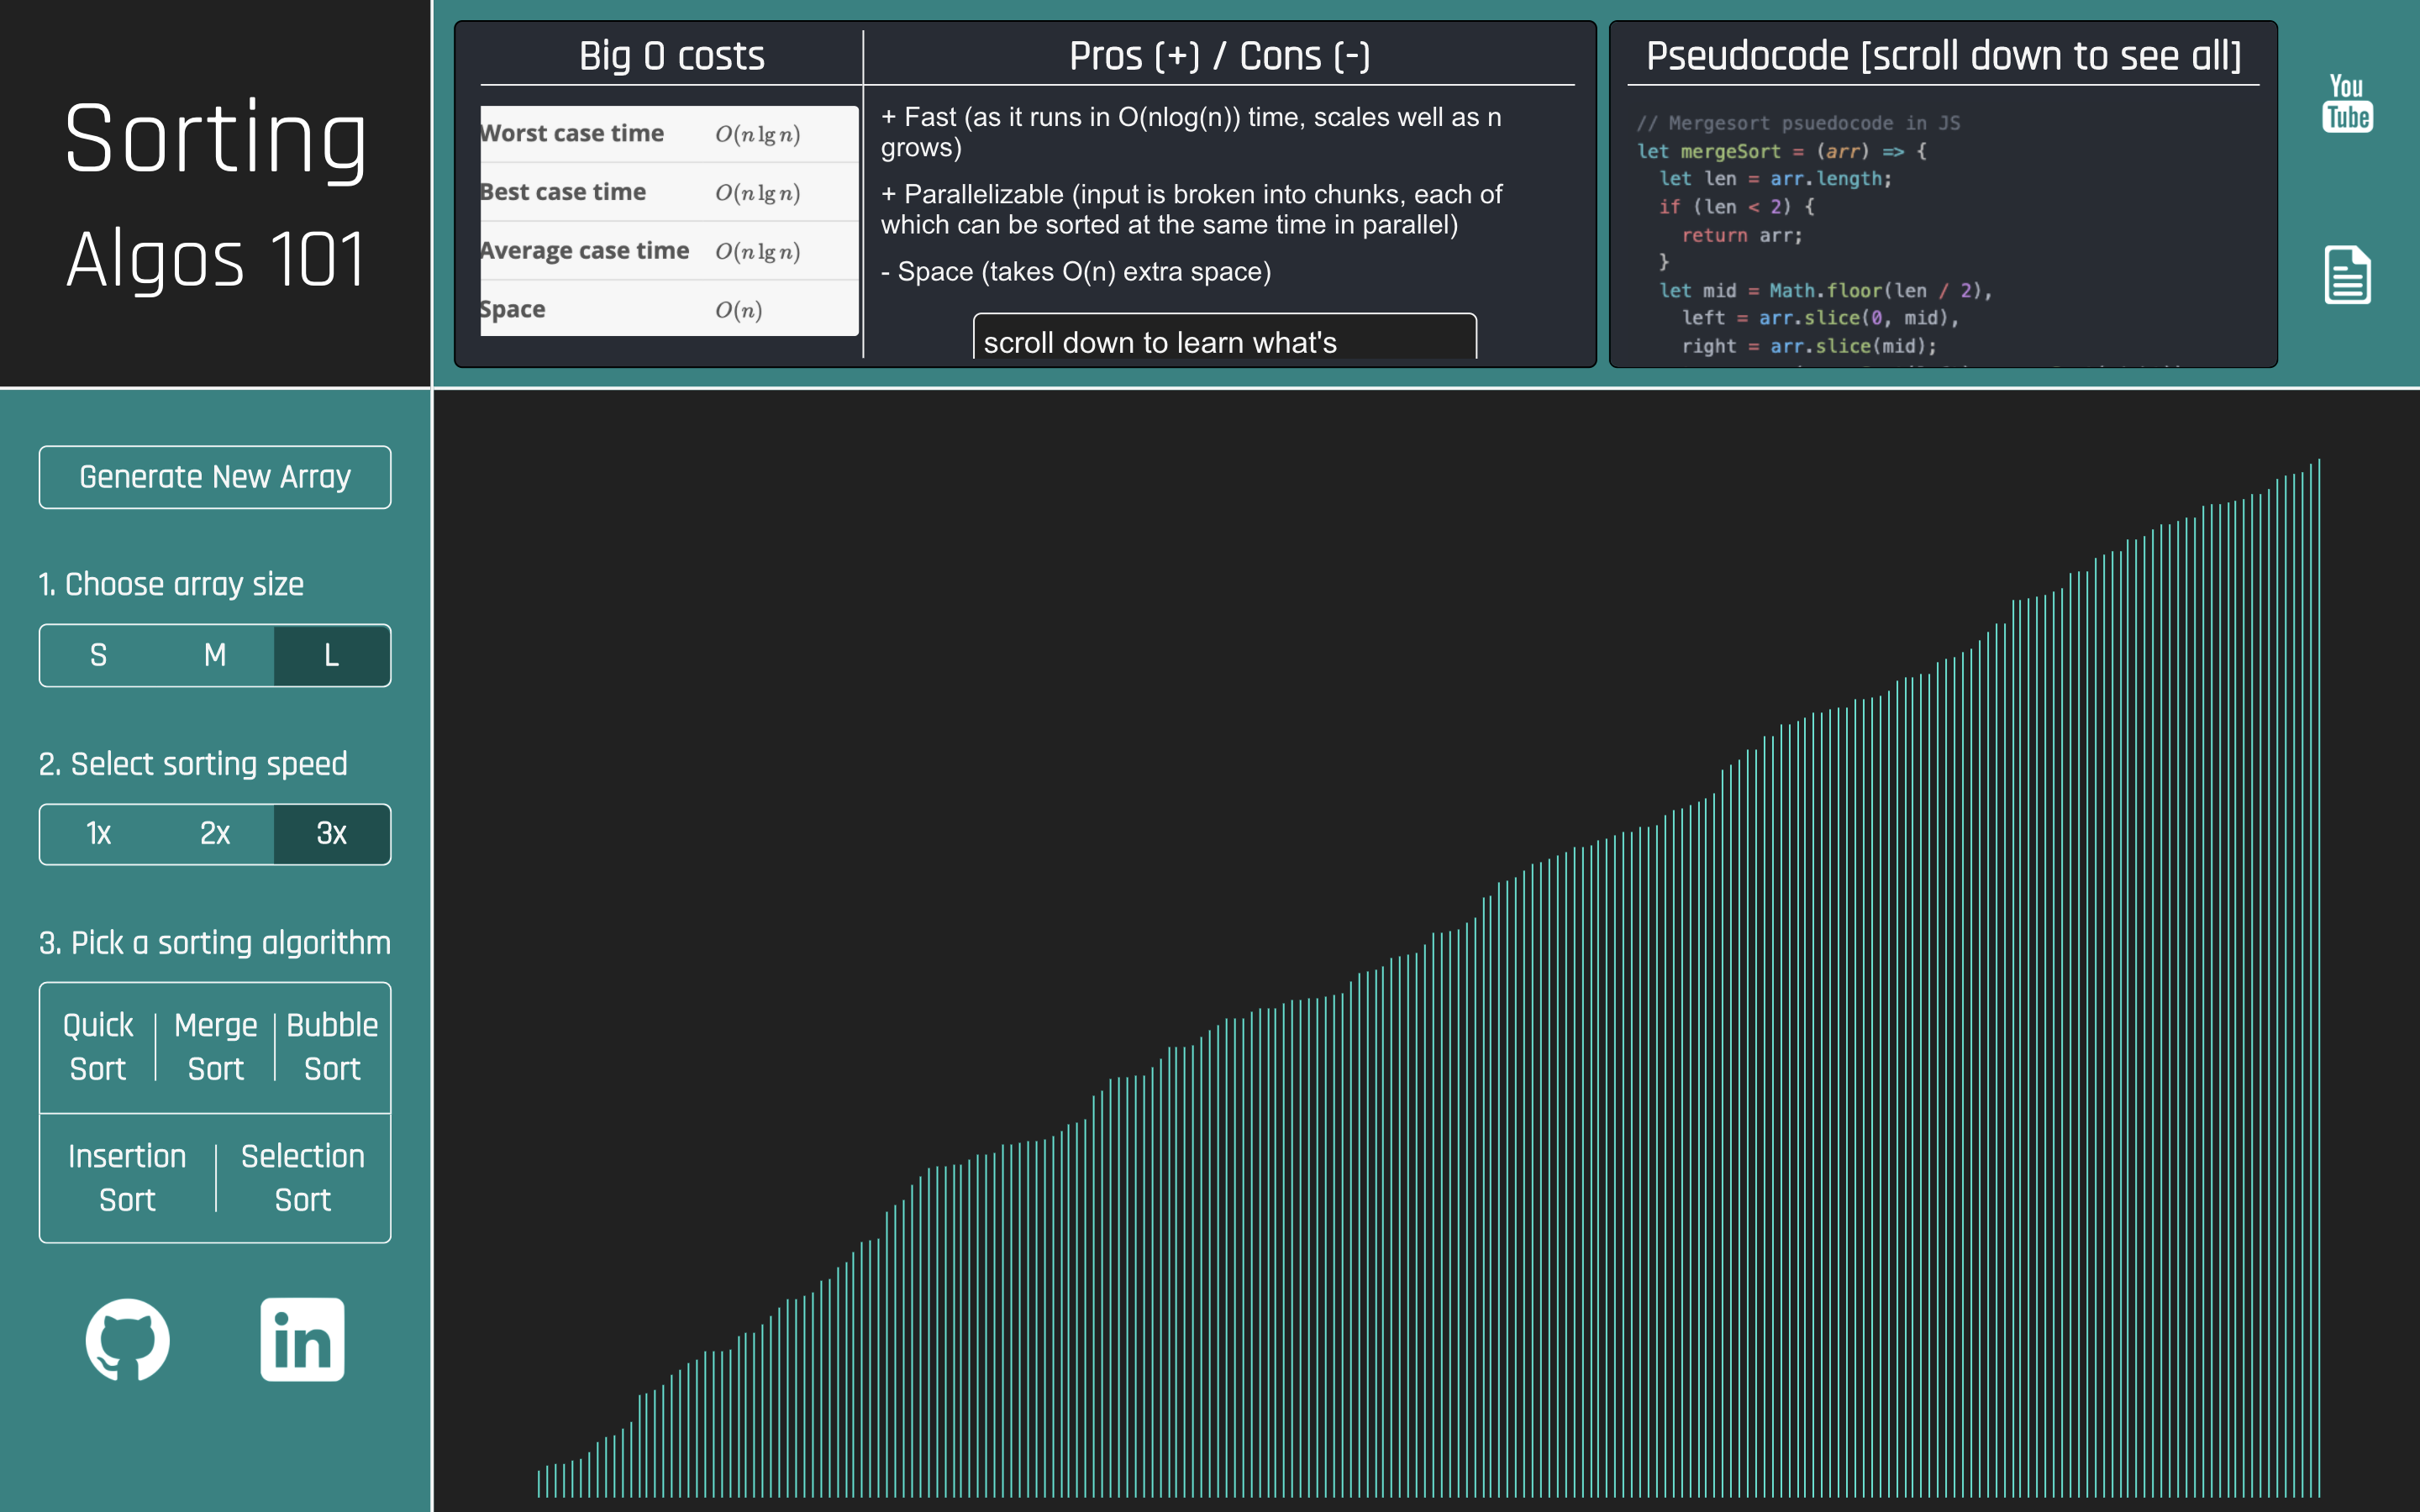This screenshot has height=1512, width=2420.
Task: Select small array size S
Action: (98, 655)
